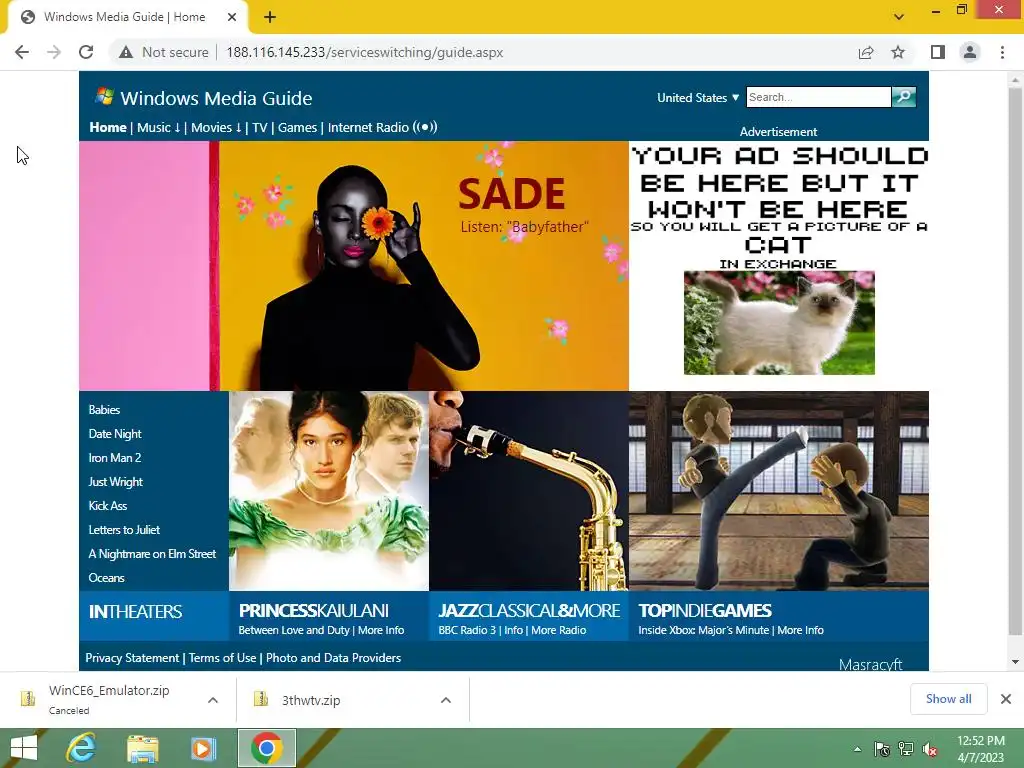Screen dimensions: 1024x768
Task: Open A Nightmare on Elm Street link
Action: pos(152,554)
